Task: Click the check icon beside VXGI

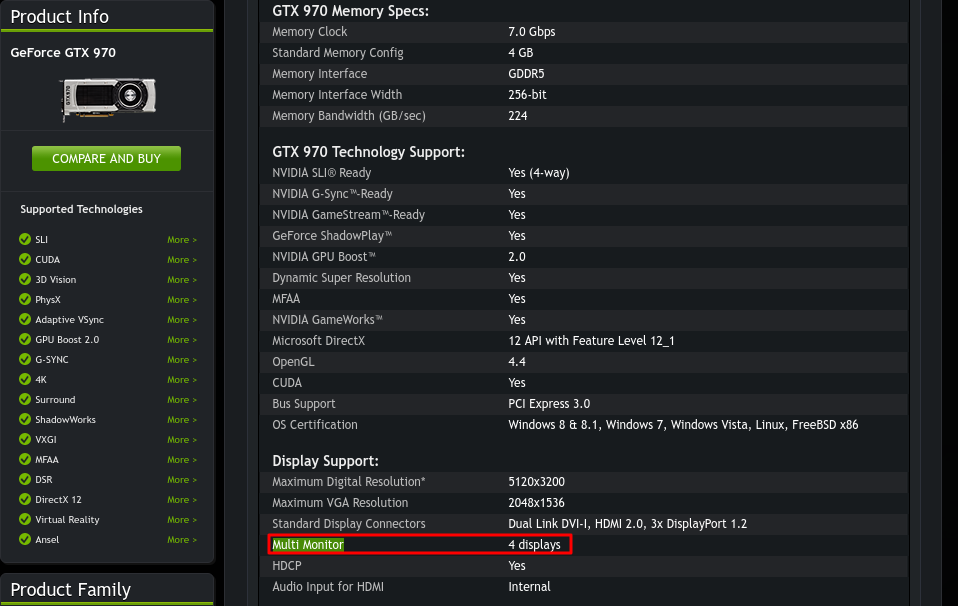Action: 25,439
